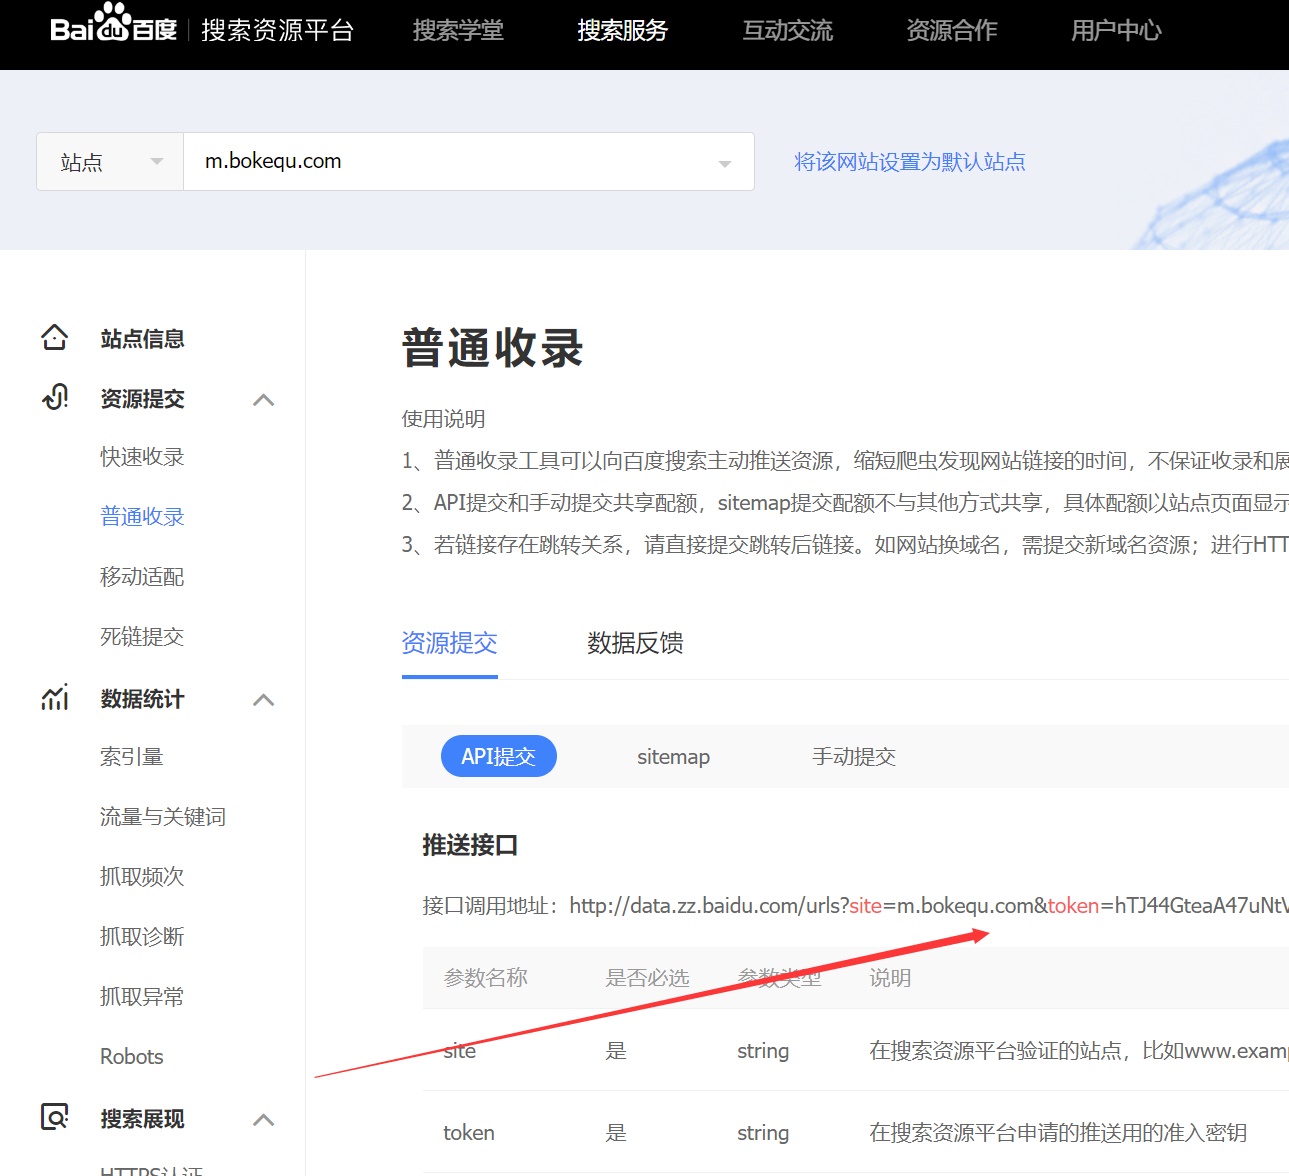Click 是否必选 column header
The image size is (1289, 1176).
pyautogui.click(x=647, y=978)
